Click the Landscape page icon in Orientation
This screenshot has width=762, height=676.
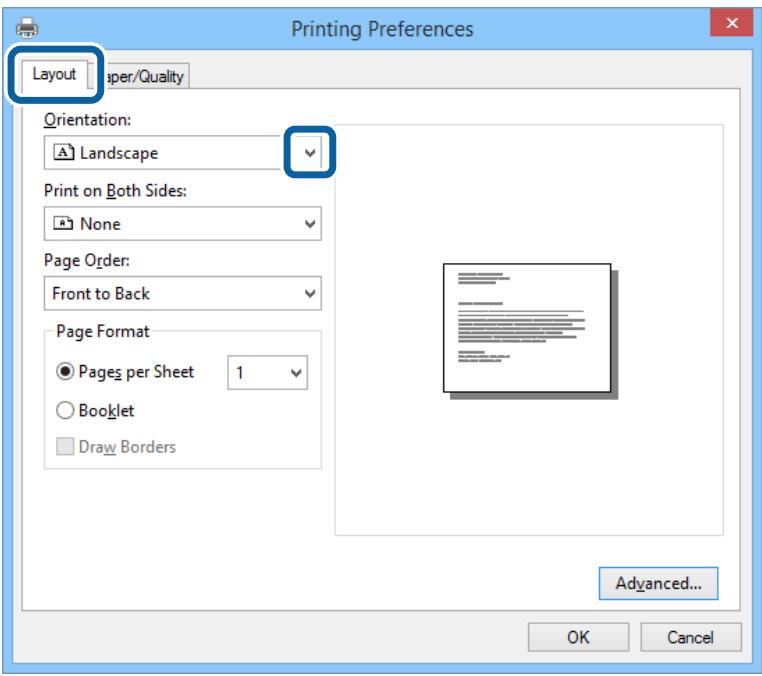click(63, 153)
